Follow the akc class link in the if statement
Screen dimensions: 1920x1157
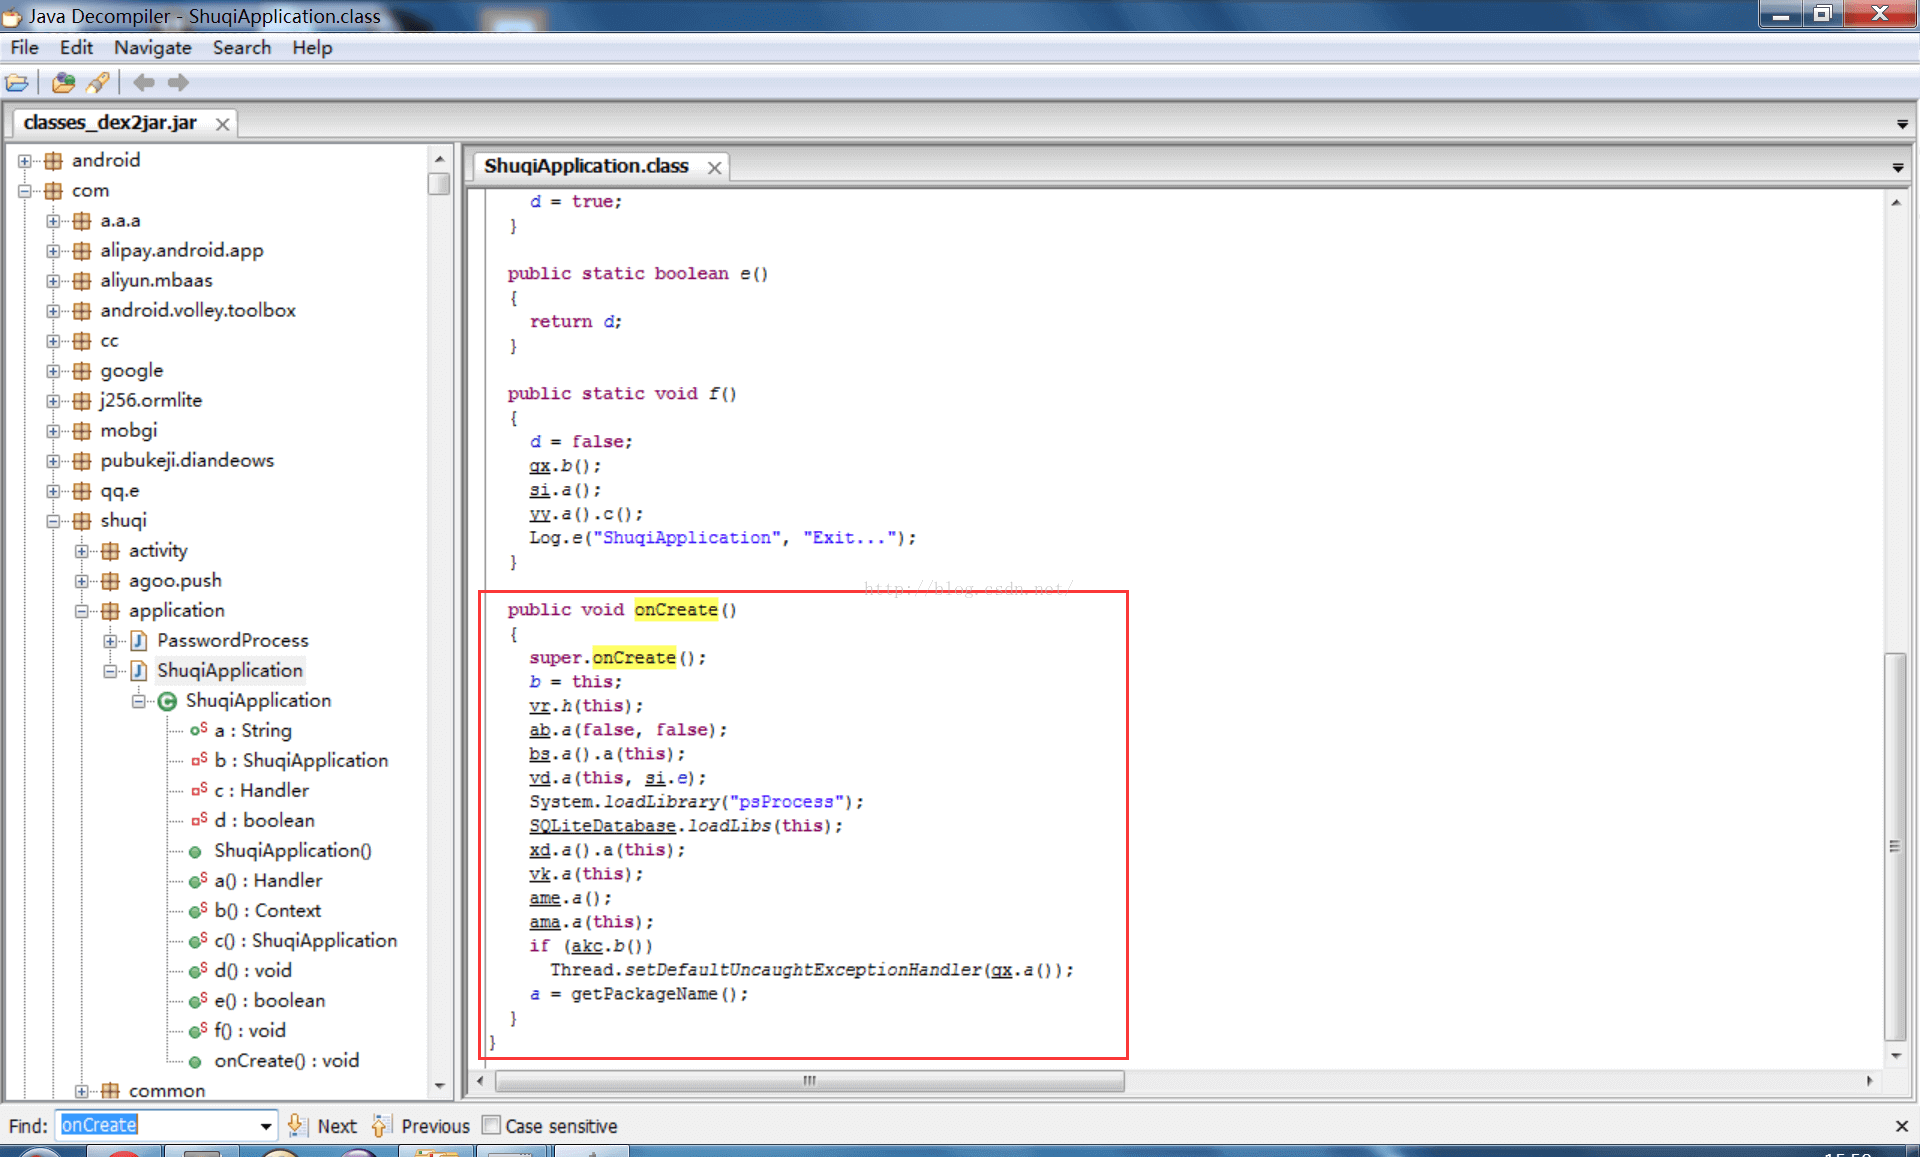(587, 946)
